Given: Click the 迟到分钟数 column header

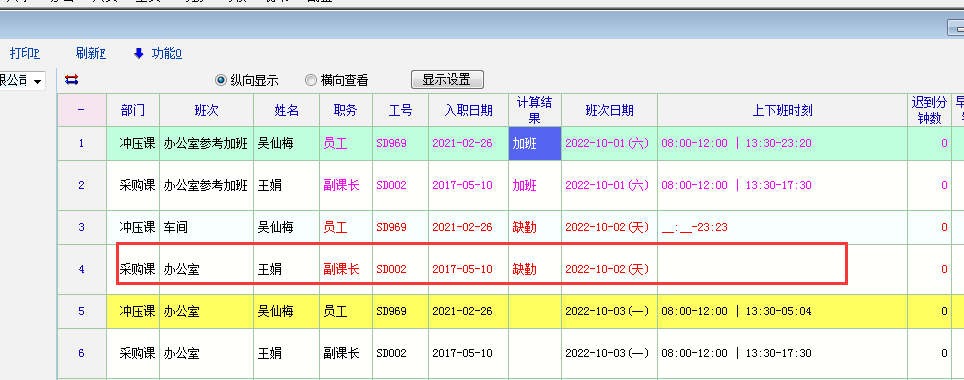Looking at the screenshot, I should [x=930, y=110].
